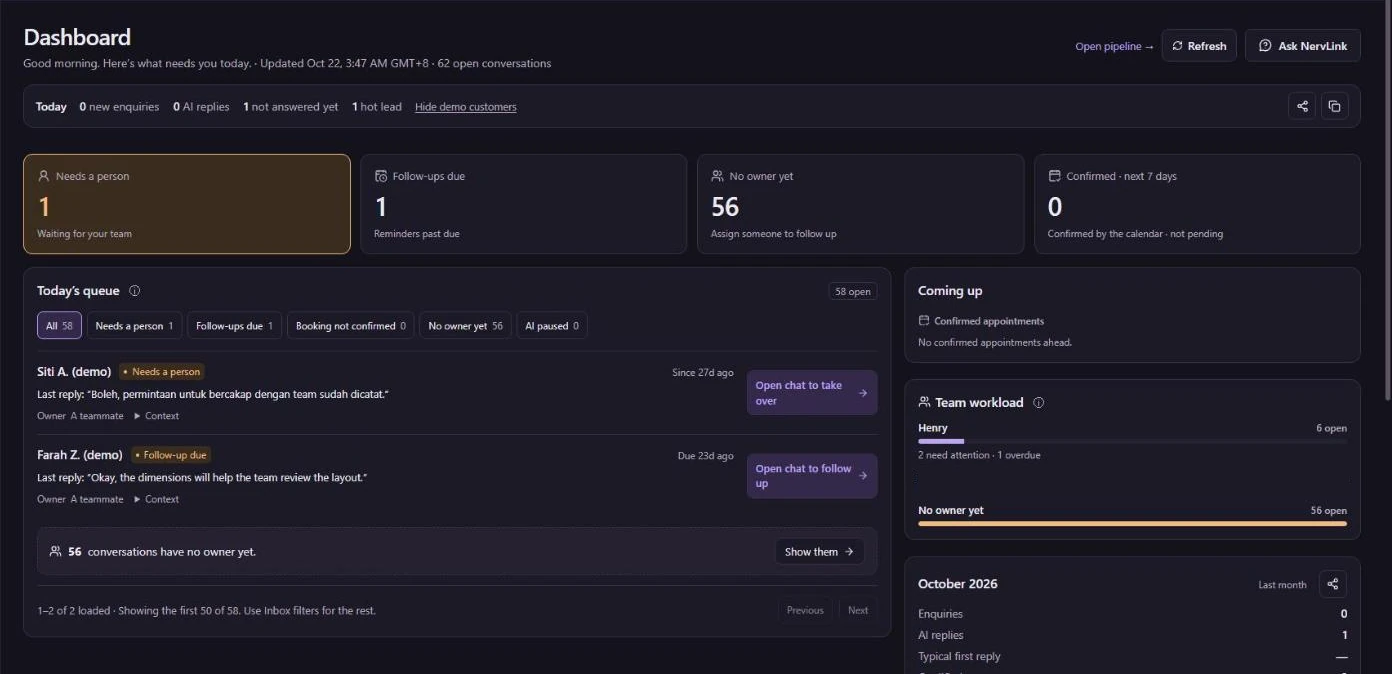The height and width of the screenshot is (674, 1392).
Task: Follow the Open pipeline link
Action: pos(1114,46)
